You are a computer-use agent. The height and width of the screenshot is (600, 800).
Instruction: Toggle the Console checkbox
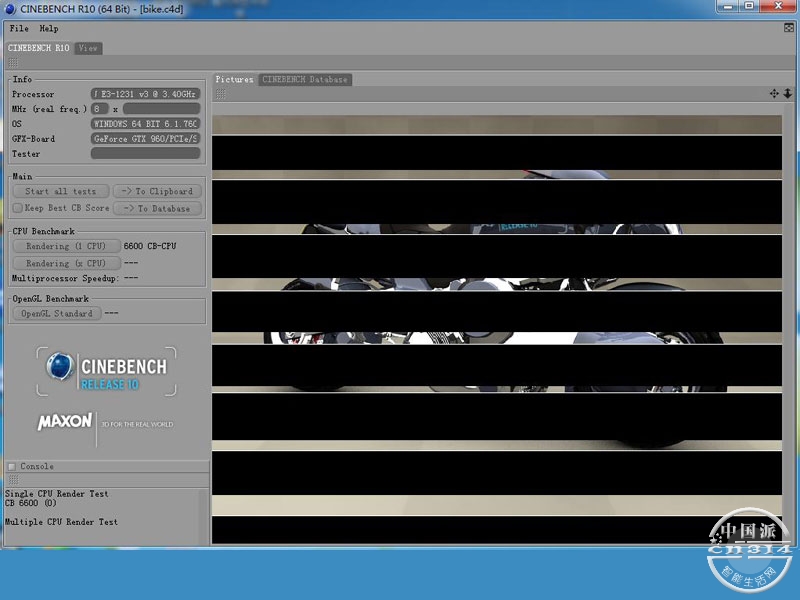pos(12,466)
